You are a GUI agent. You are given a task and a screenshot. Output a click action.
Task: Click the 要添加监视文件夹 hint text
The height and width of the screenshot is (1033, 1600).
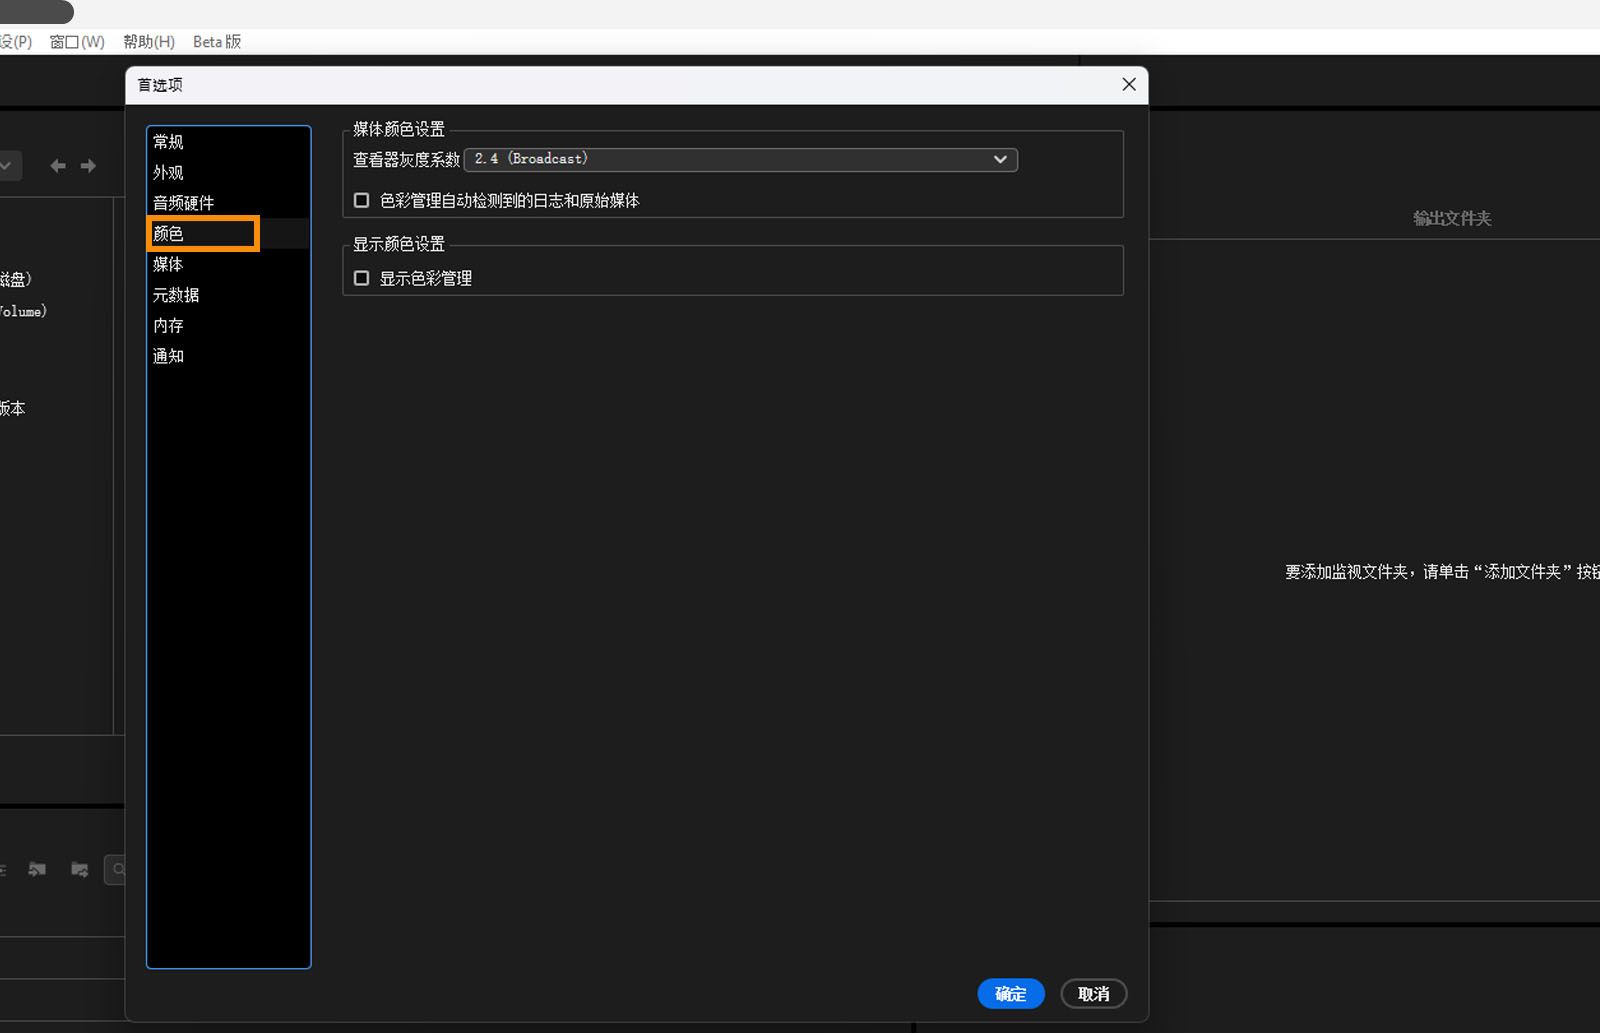point(1442,572)
